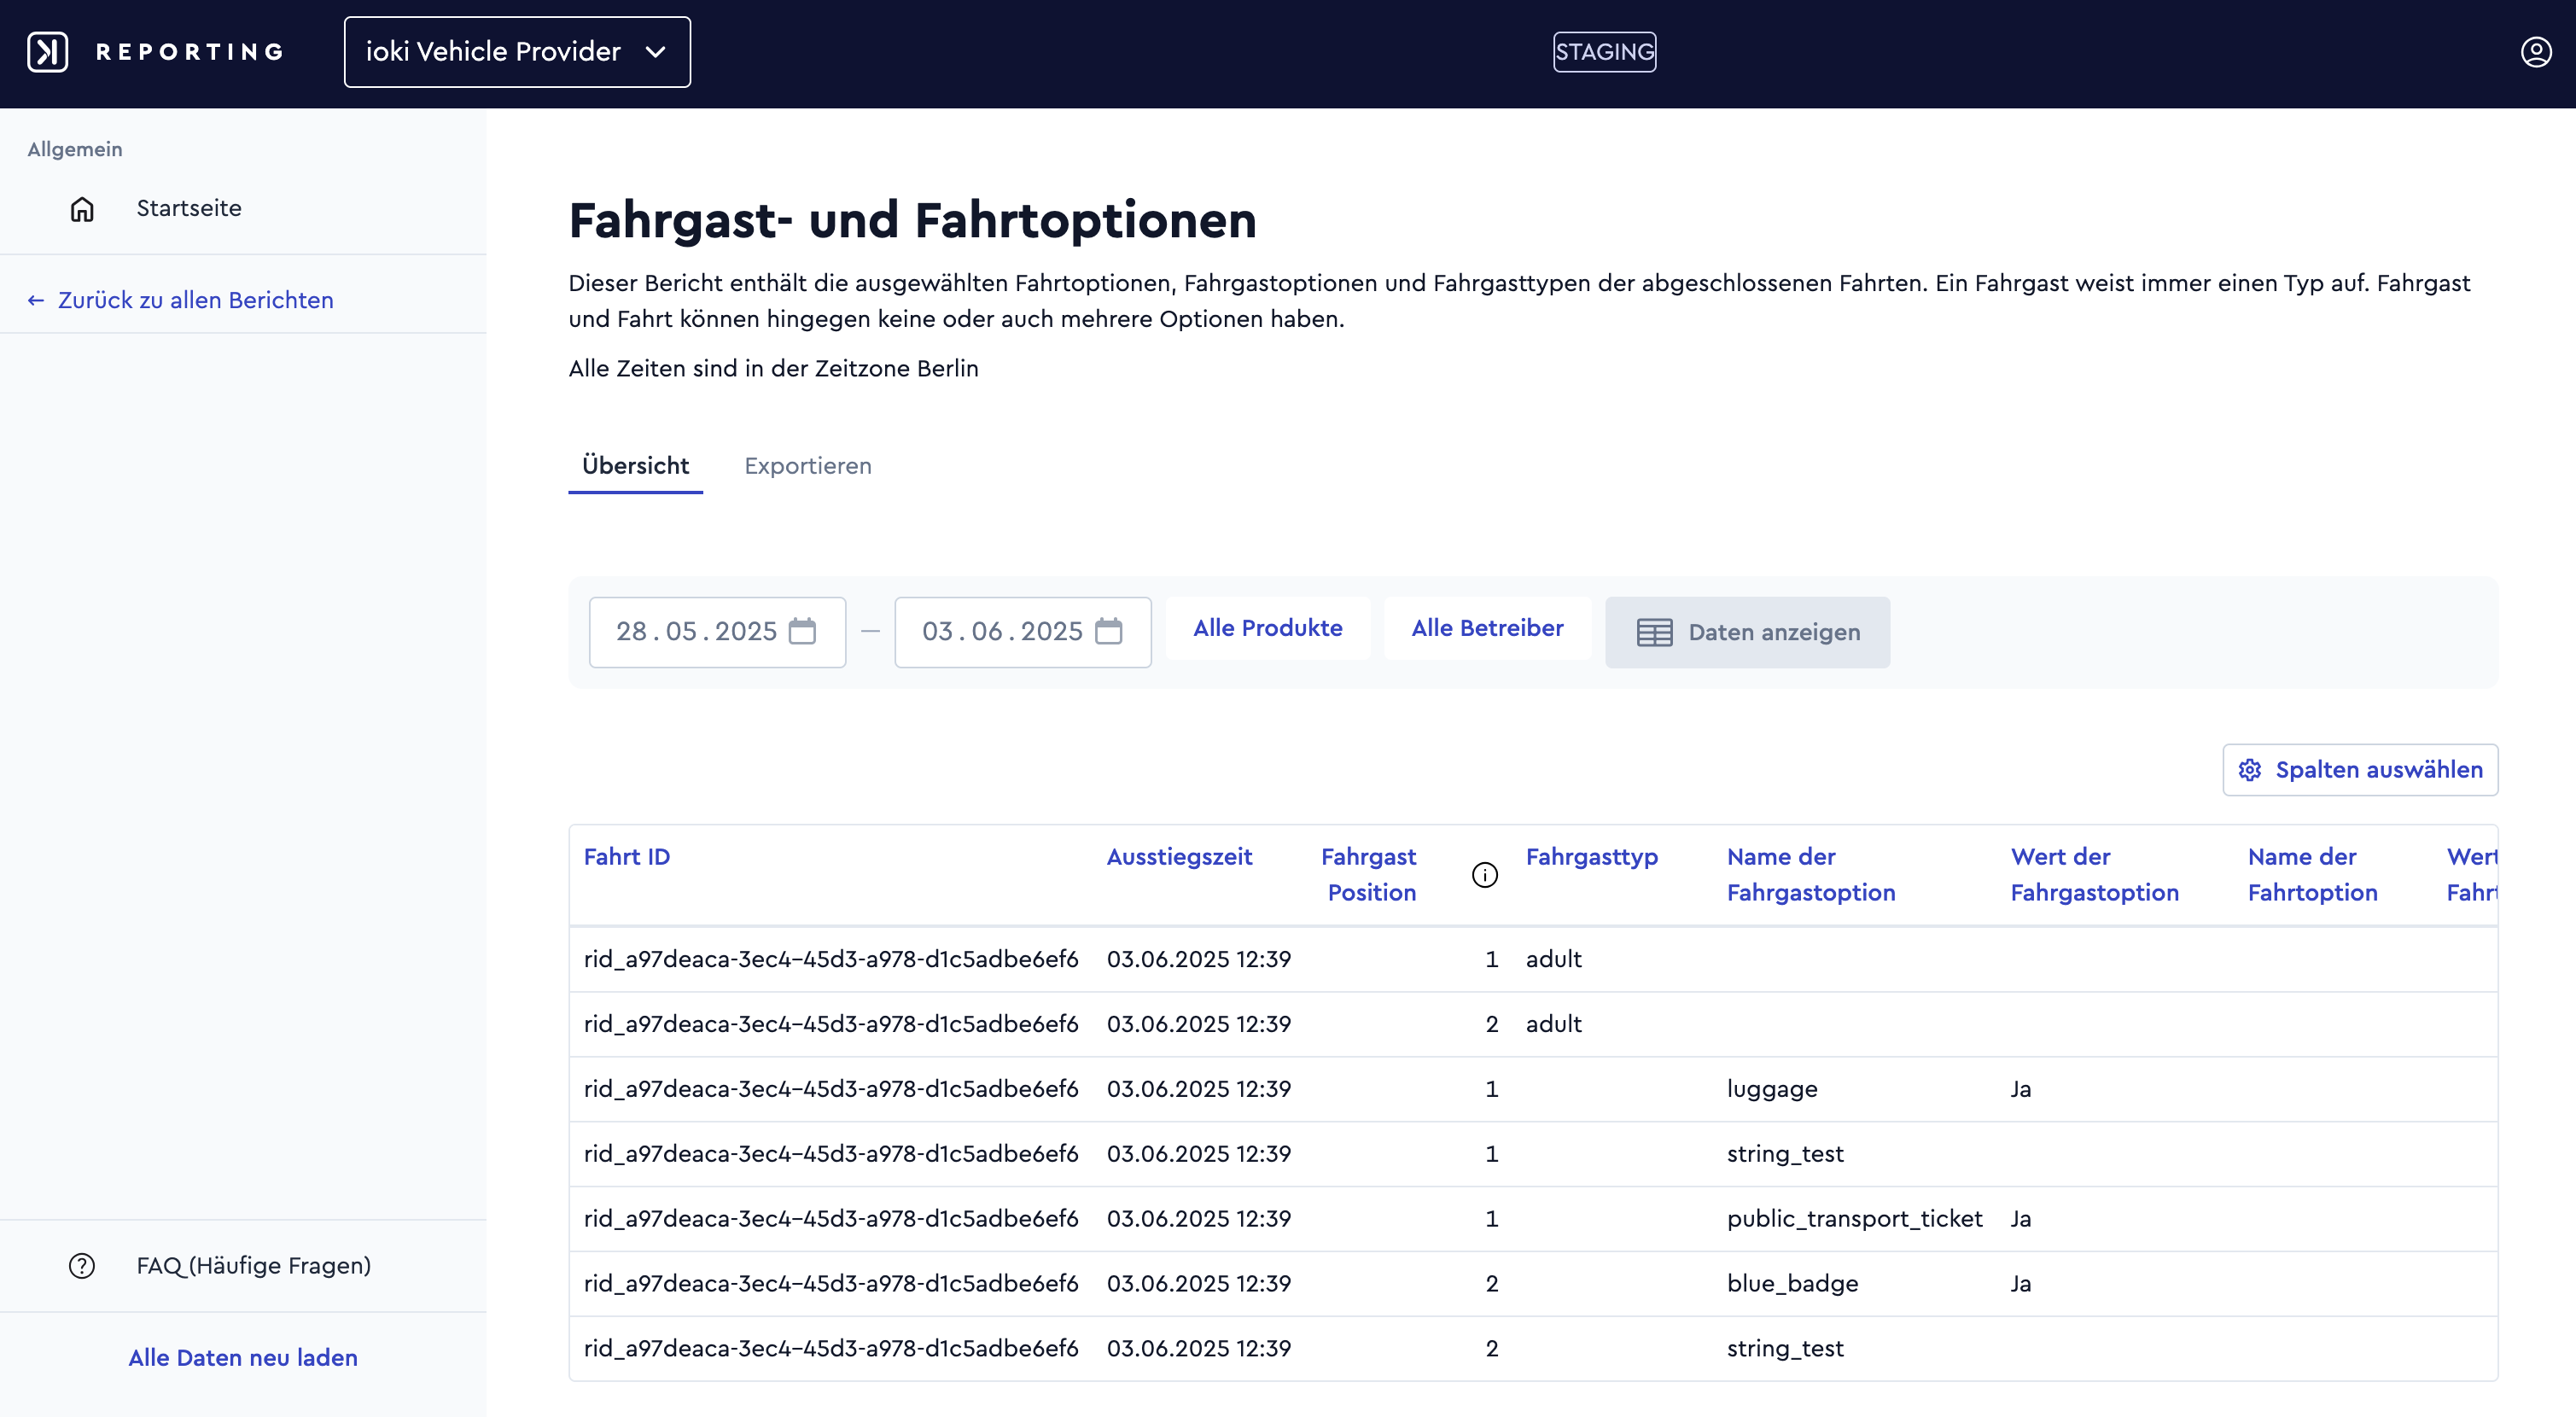Click the Wert der Fahrgastoption column header
Viewport: 2576px width, 1417px height.
coord(2095,875)
